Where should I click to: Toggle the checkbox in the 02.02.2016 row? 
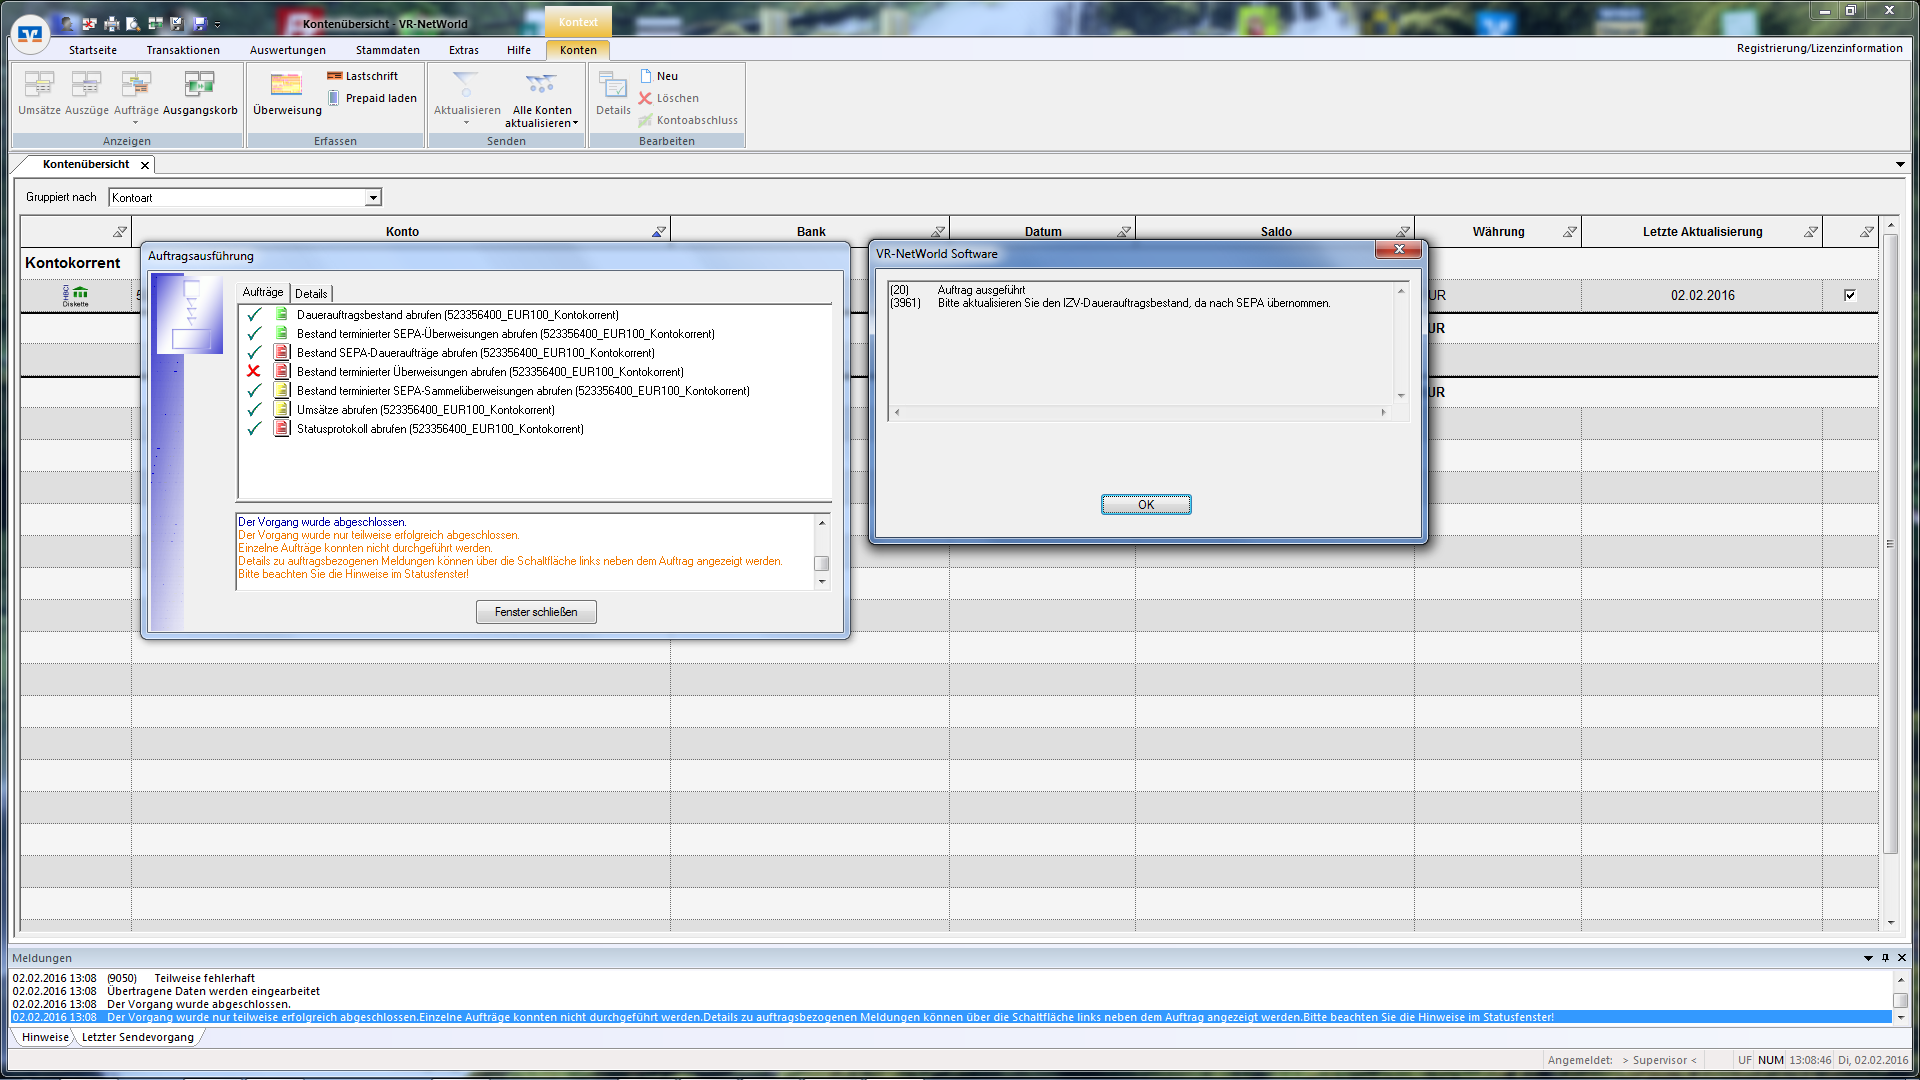tap(1850, 295)
